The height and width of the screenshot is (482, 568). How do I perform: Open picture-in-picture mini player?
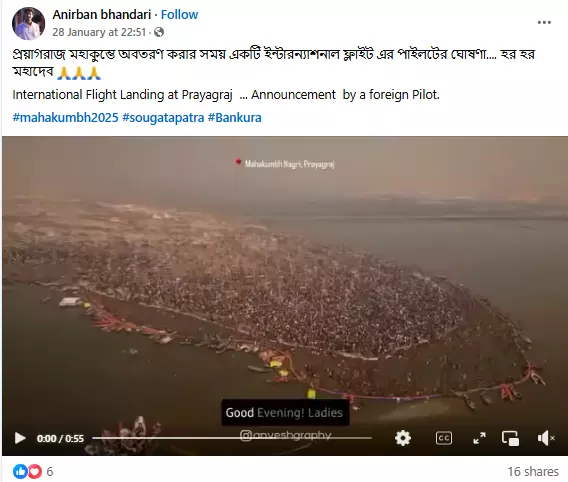click(510, 438)
